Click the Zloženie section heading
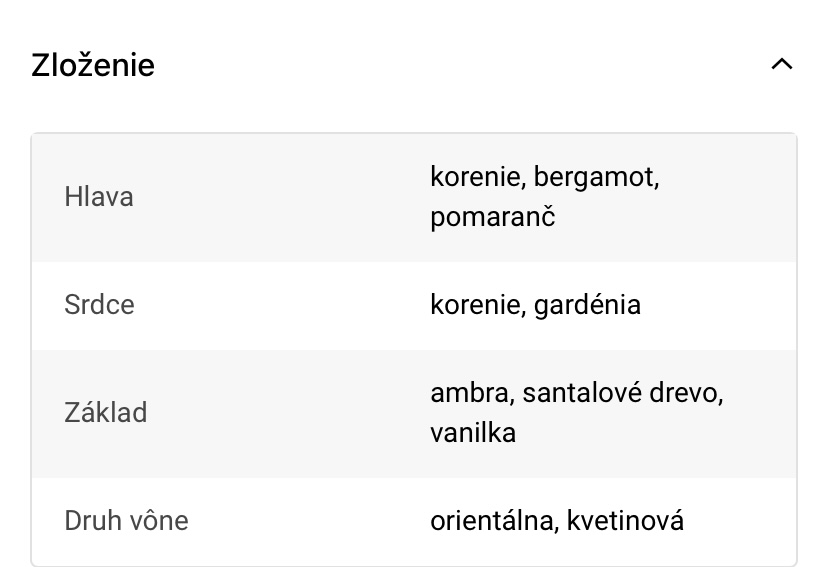Image resolution: width=828 pixels, height=567 pixels. pos(93,66)
